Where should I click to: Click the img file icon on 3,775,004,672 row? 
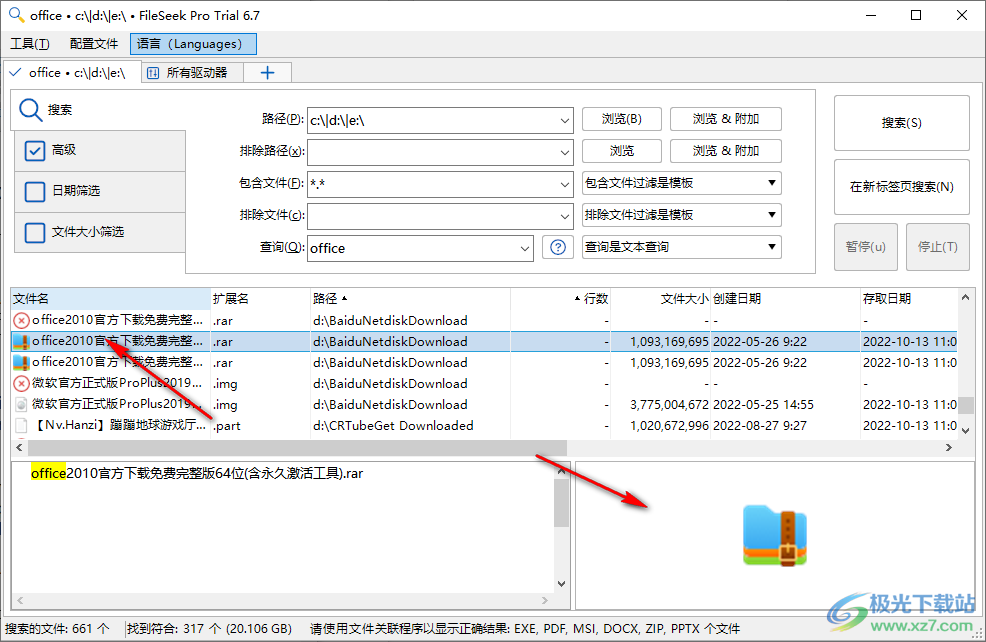coord(21,404)
